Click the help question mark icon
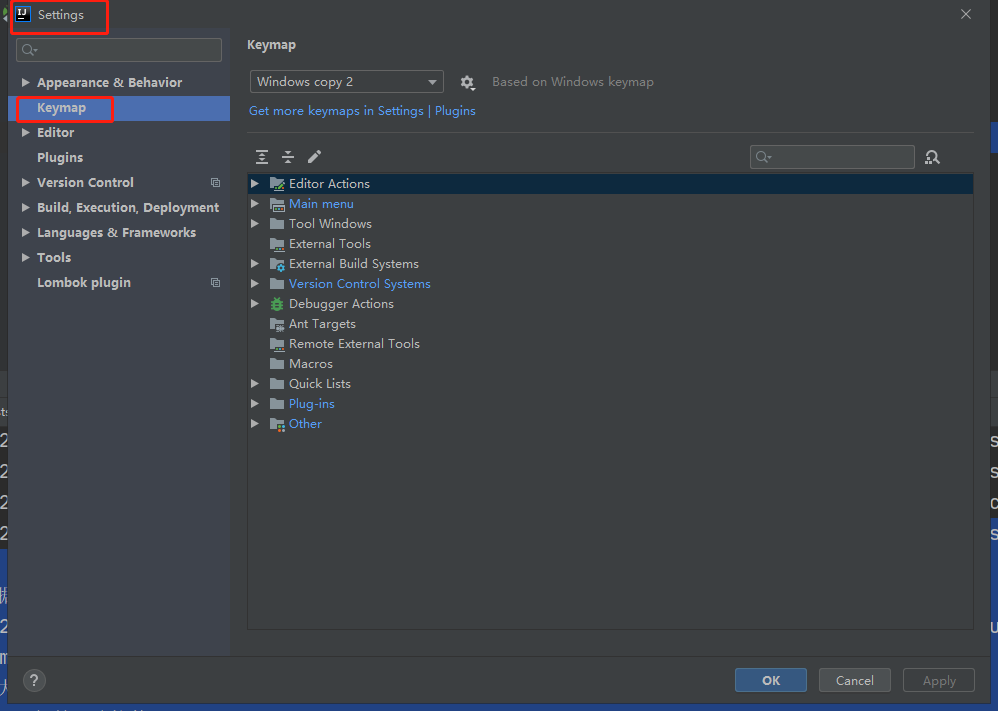Image resolution: width=998 pixels, height=711 pixels. 33,680
